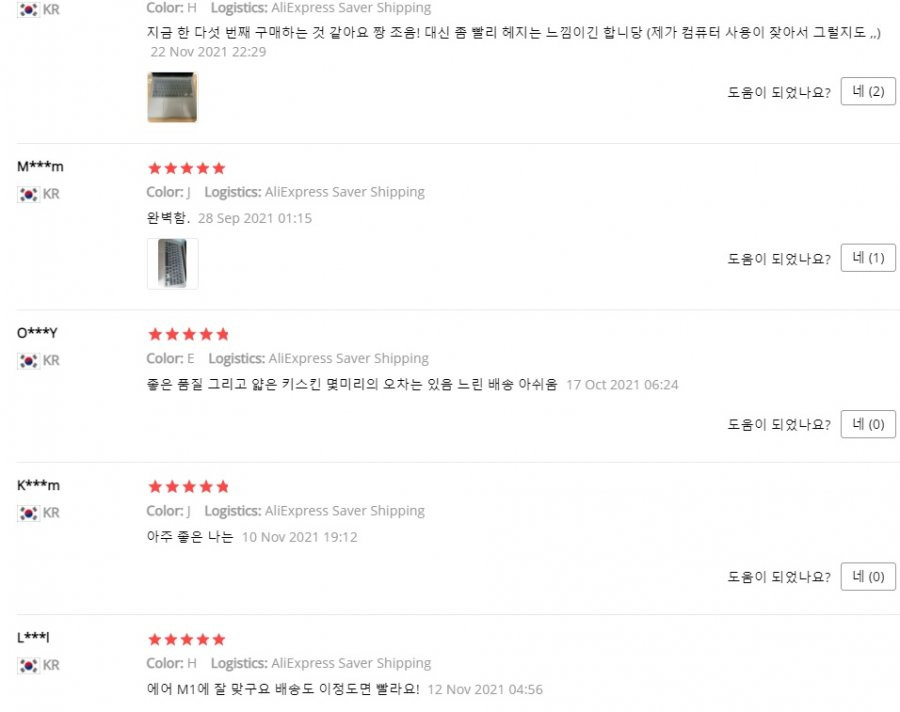Click 네 (0) on K***m's review
Image resolution: width=900 pixels, height=712 pixels.
(868, 576)
